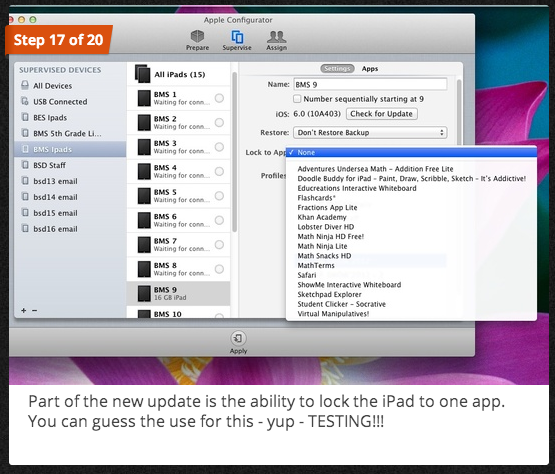
Task: Click the bsd16 email group icon
Action: click(25, 229)
